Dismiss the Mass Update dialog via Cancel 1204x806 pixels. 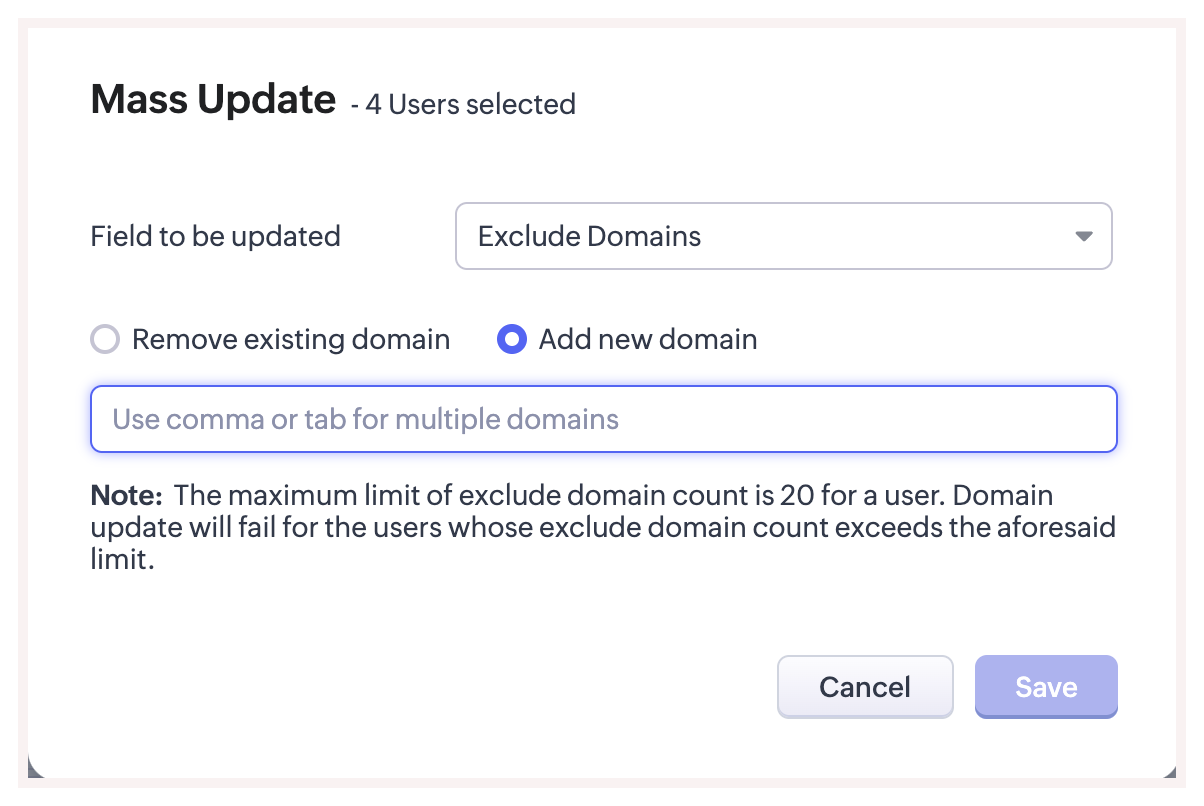point(864,687)
